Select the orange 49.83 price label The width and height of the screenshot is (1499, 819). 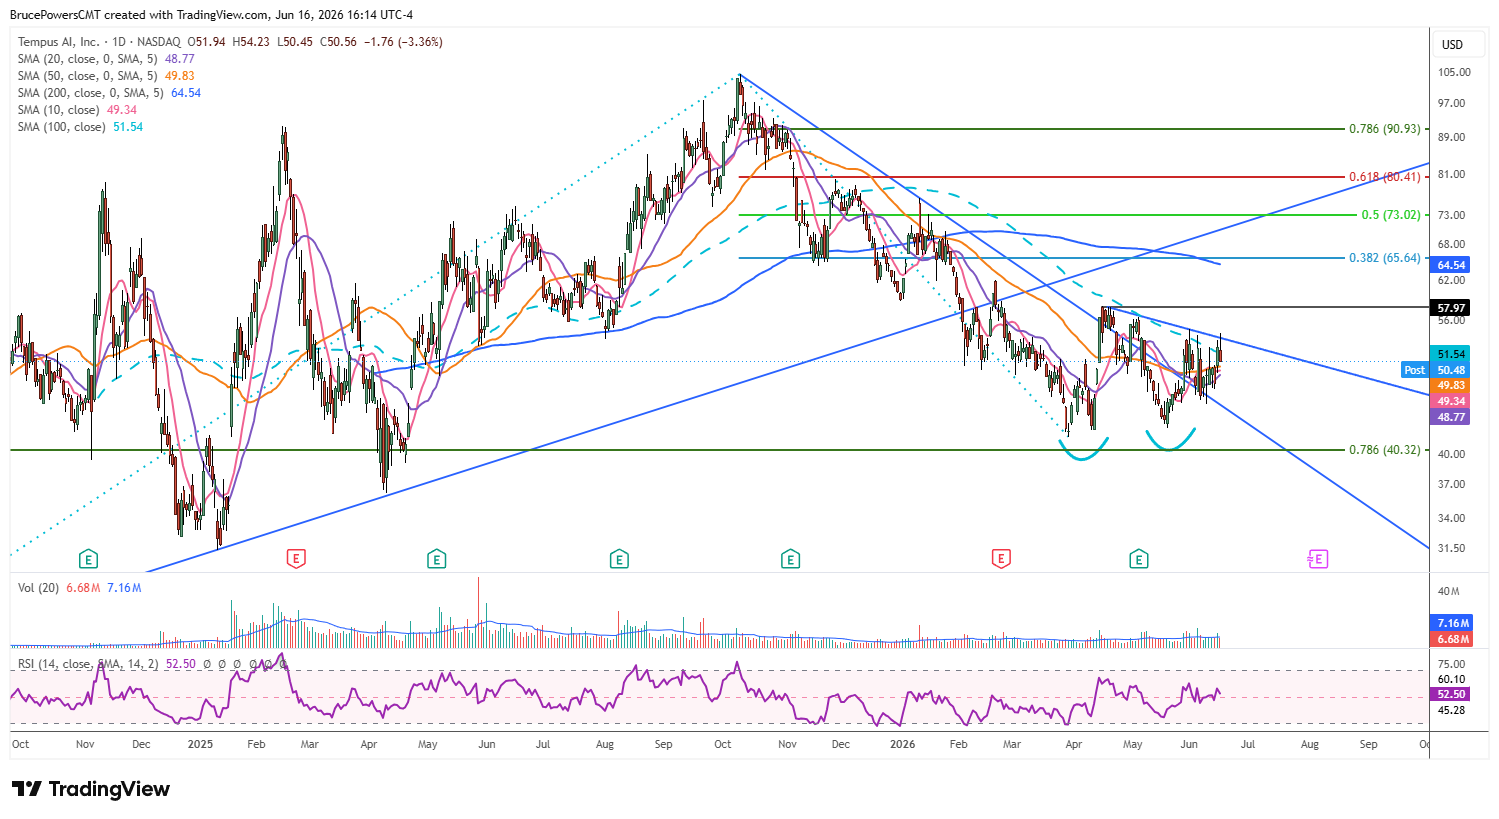(1451, 386)
